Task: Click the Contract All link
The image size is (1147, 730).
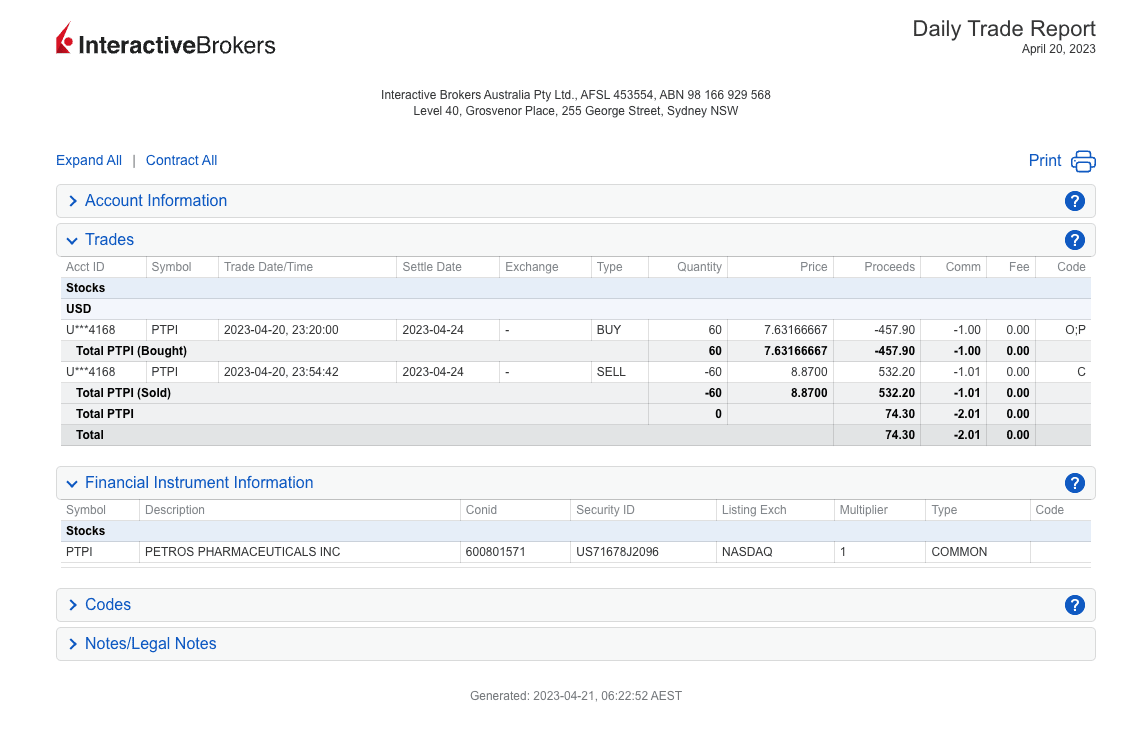Action: [181, 161]
